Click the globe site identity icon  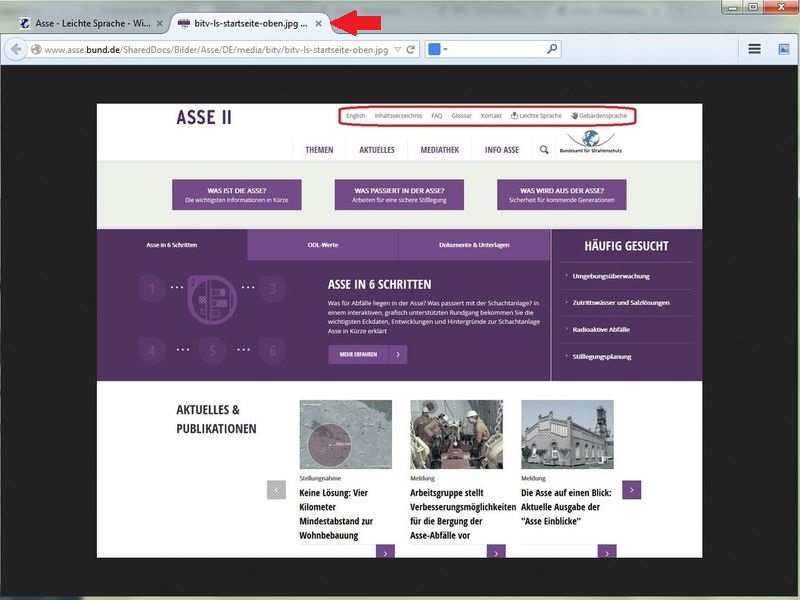pos(36,49)
